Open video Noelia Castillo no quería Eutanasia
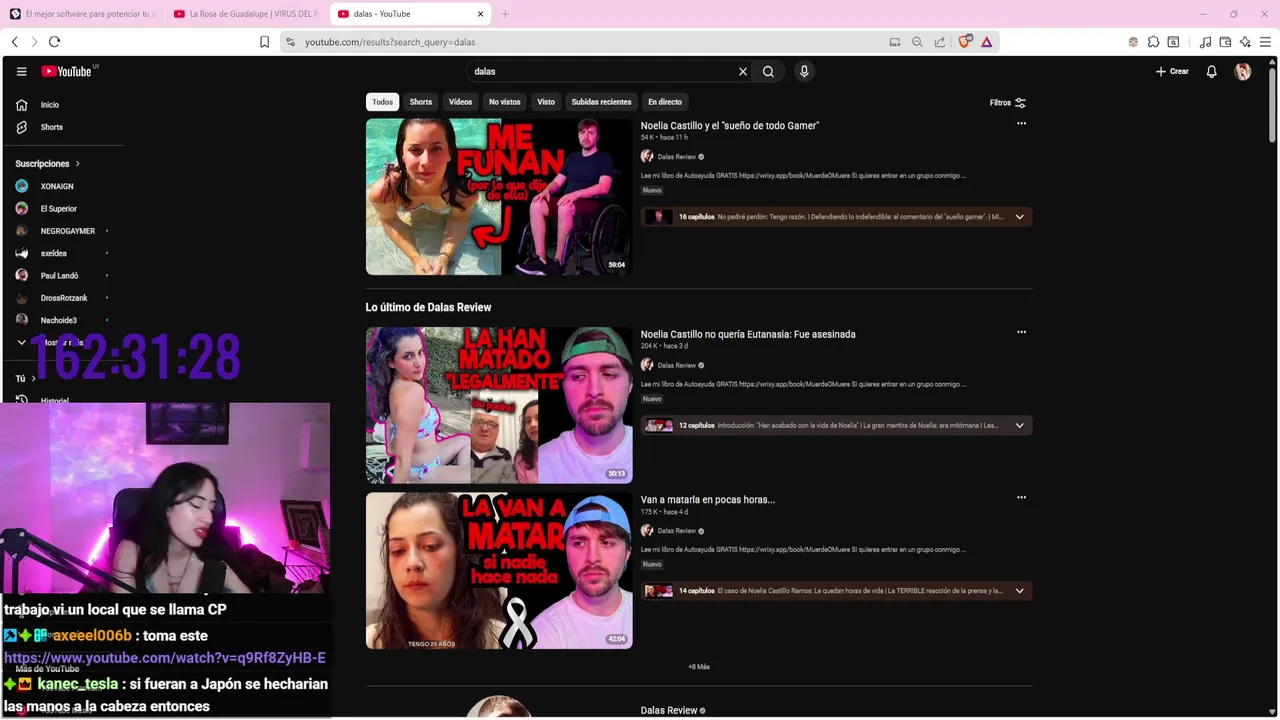This screenshot has width=1280, height=720. coord(748,334)
